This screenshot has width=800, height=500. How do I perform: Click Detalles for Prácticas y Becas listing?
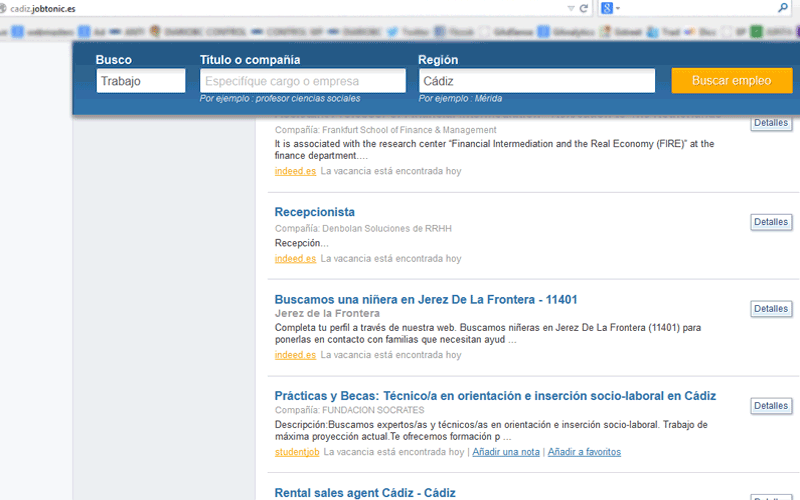point(770,406)
